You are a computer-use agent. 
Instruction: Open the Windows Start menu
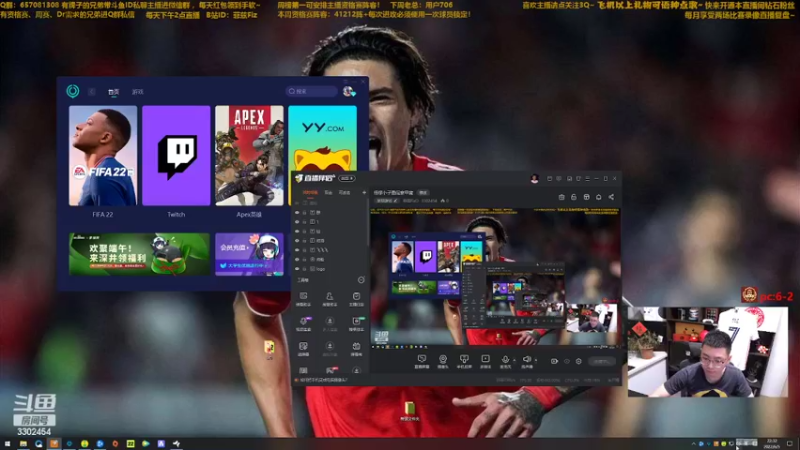pyautogui.click(x=7, y=444)
